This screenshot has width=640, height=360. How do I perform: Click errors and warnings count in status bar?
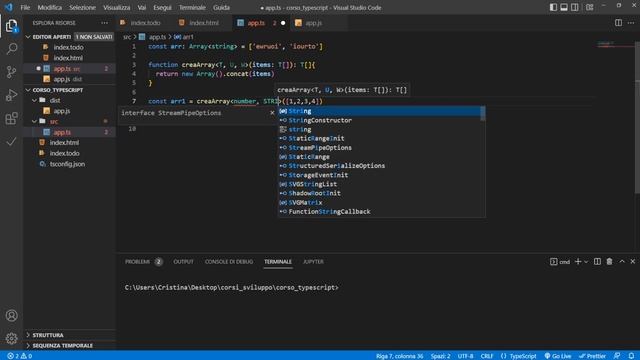[x=20, y=356]
